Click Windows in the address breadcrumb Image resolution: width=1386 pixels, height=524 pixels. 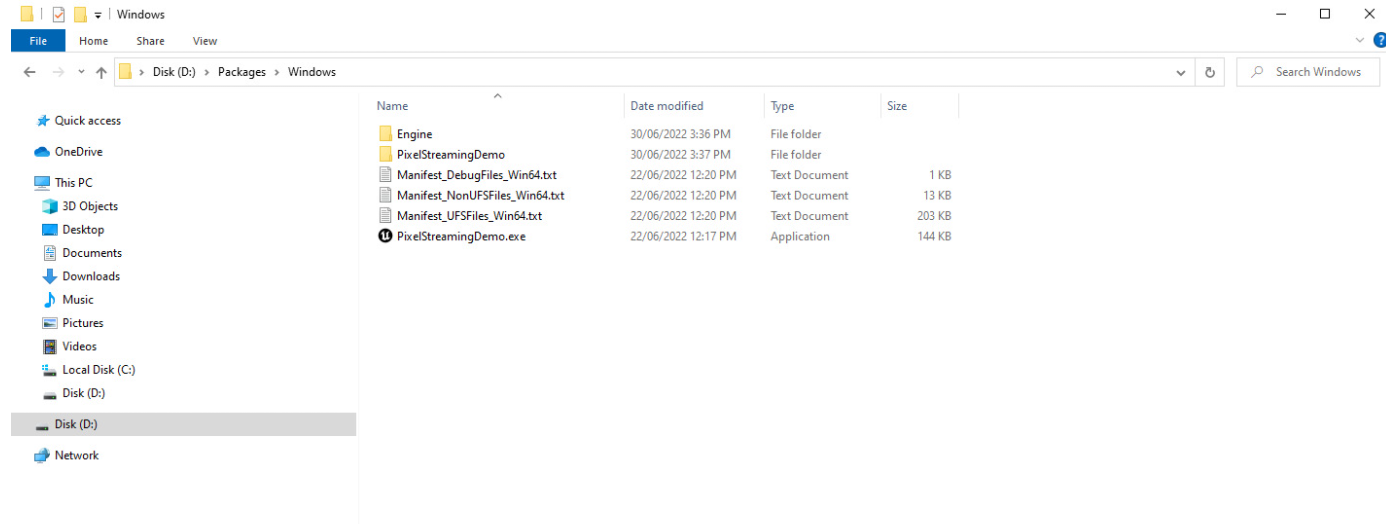[312, 72]
